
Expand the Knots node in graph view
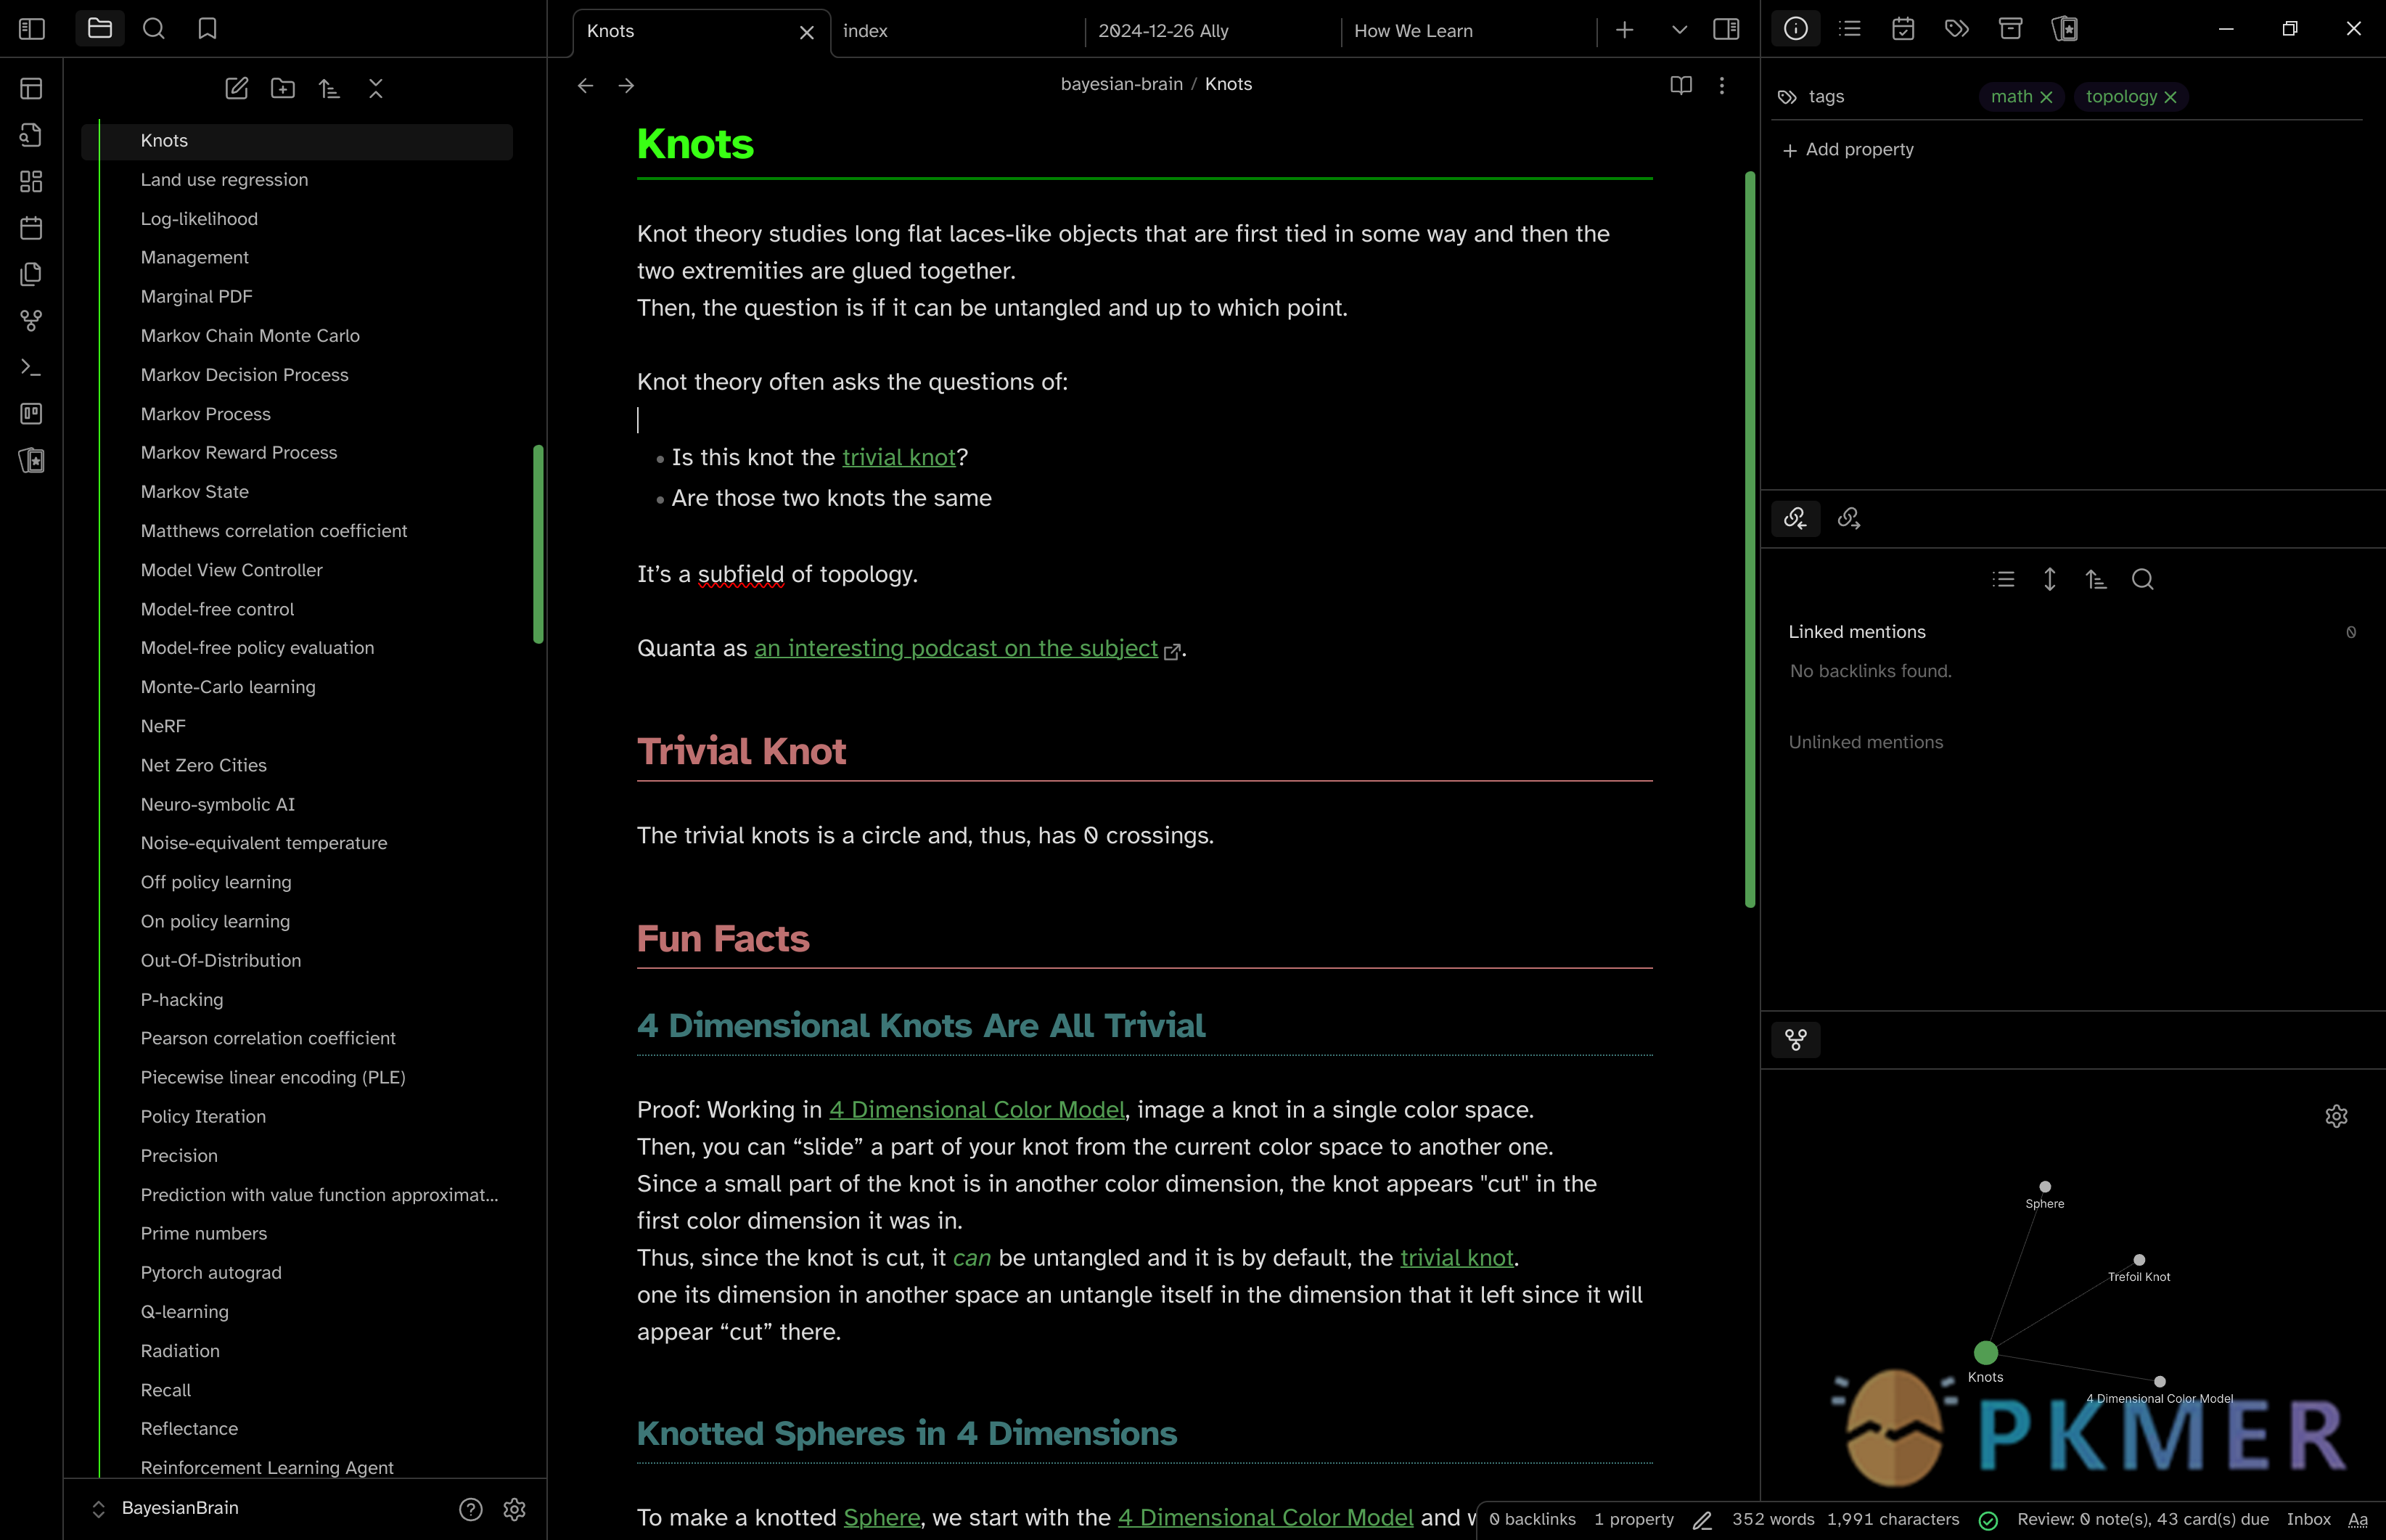coord(1984,1352)
